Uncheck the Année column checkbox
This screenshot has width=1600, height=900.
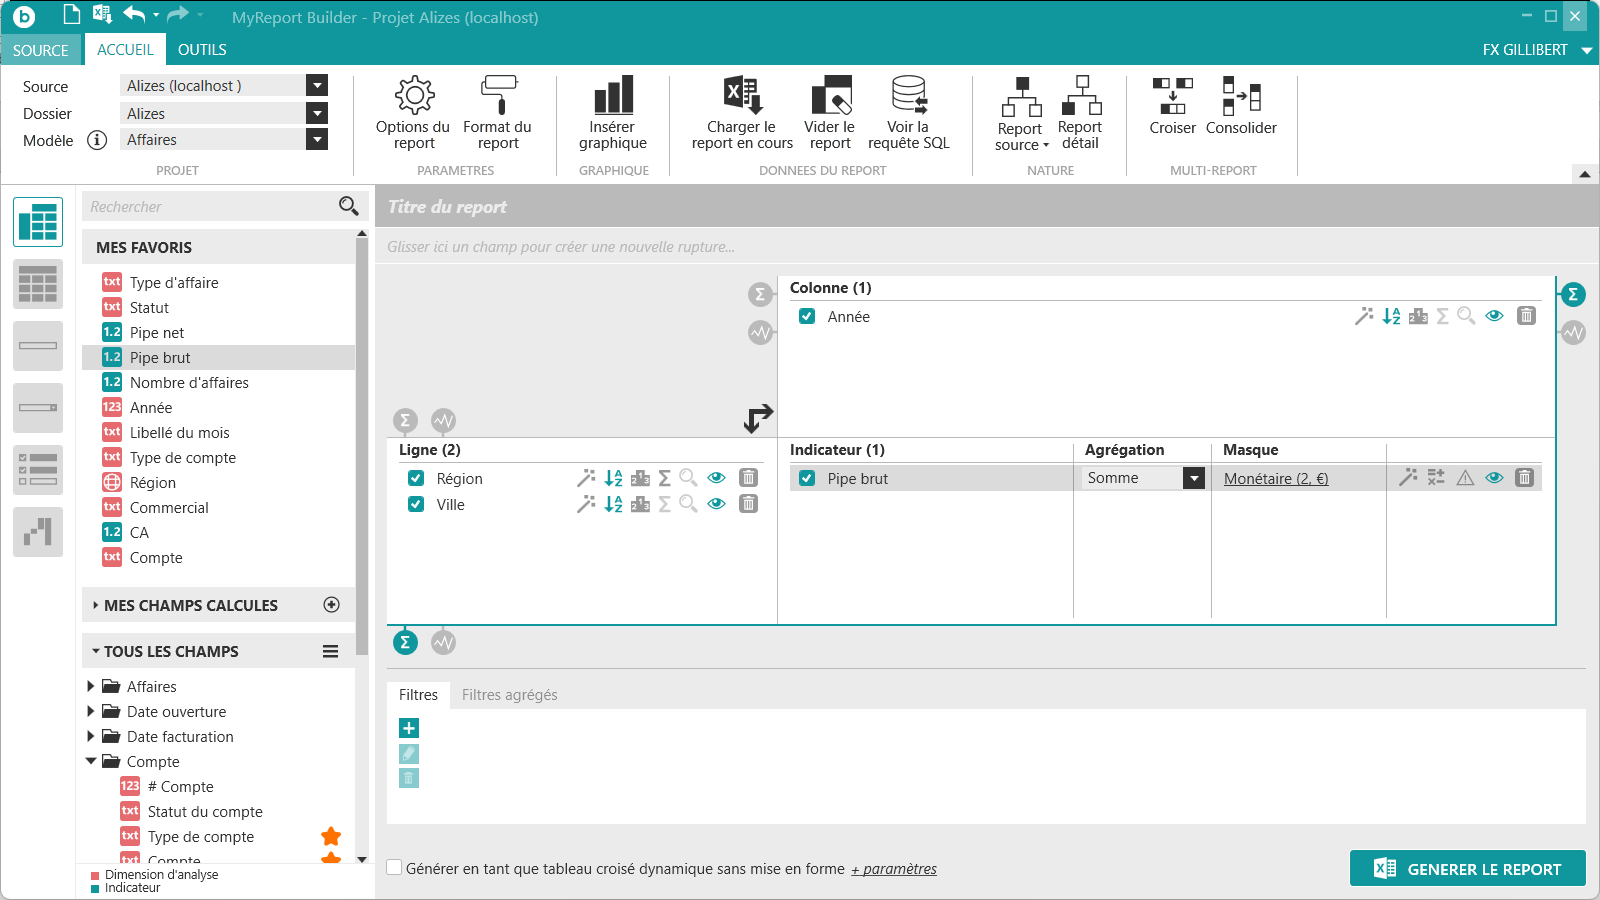807,316
